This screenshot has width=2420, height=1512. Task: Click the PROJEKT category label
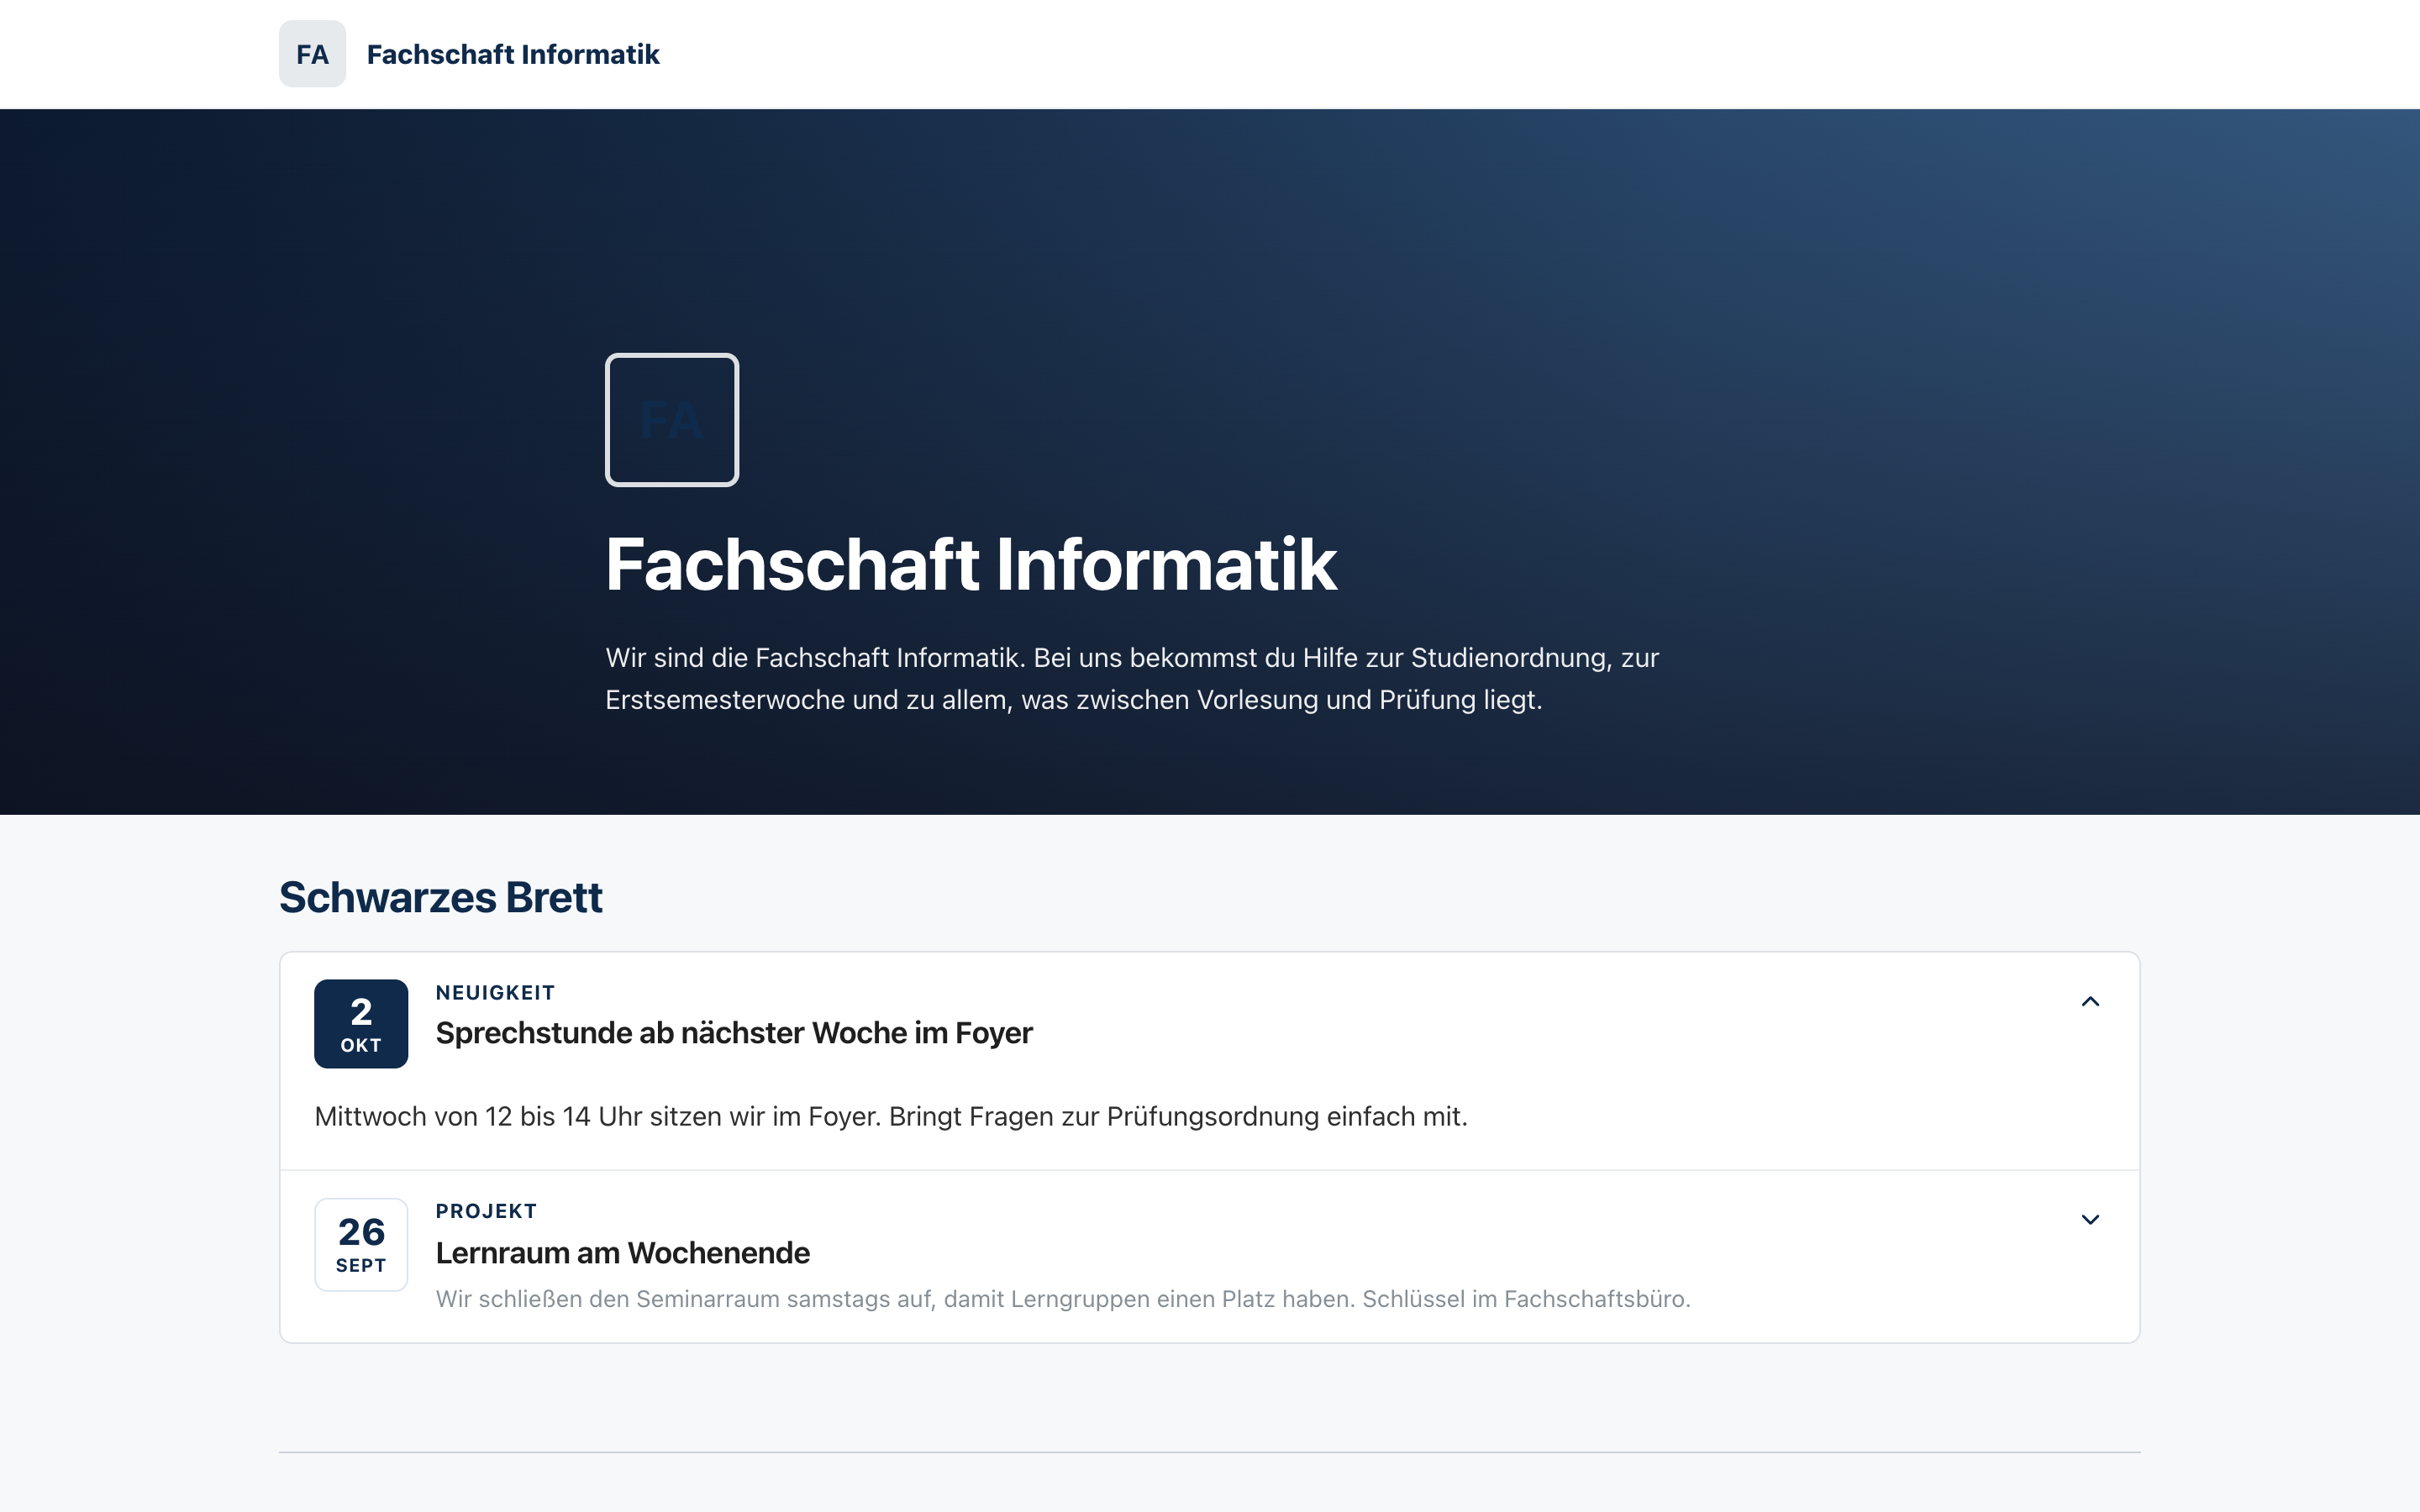click(x=486, y=1211)
